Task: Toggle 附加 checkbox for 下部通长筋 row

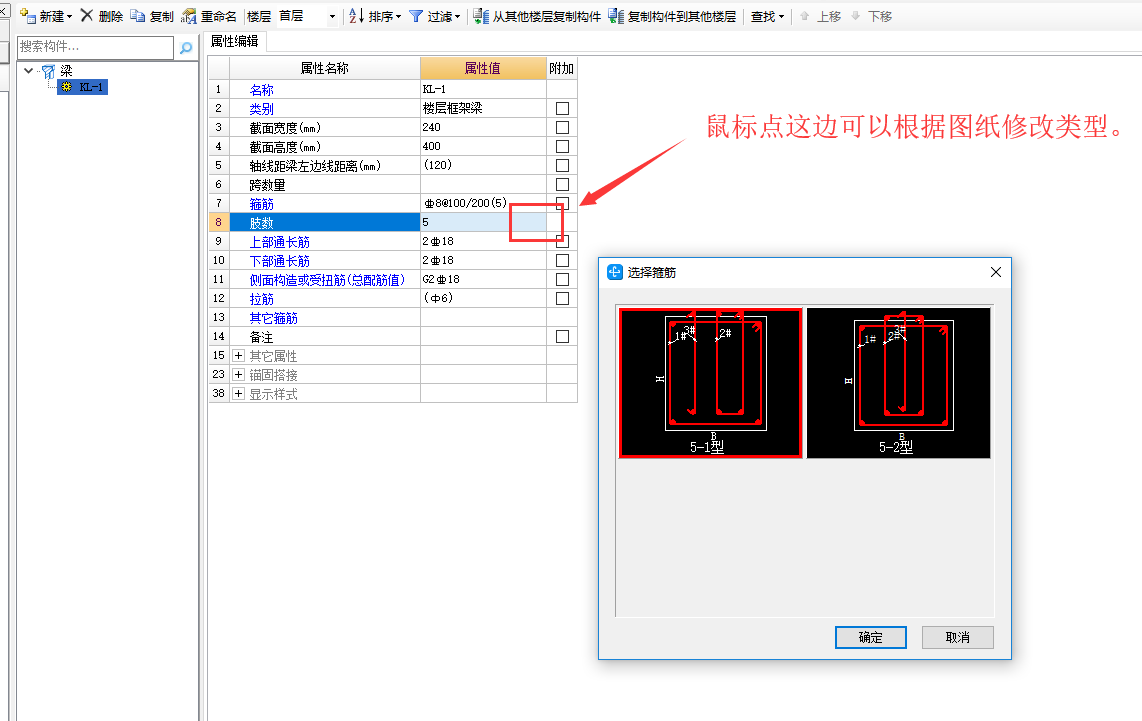Action: tap(562, 260)
